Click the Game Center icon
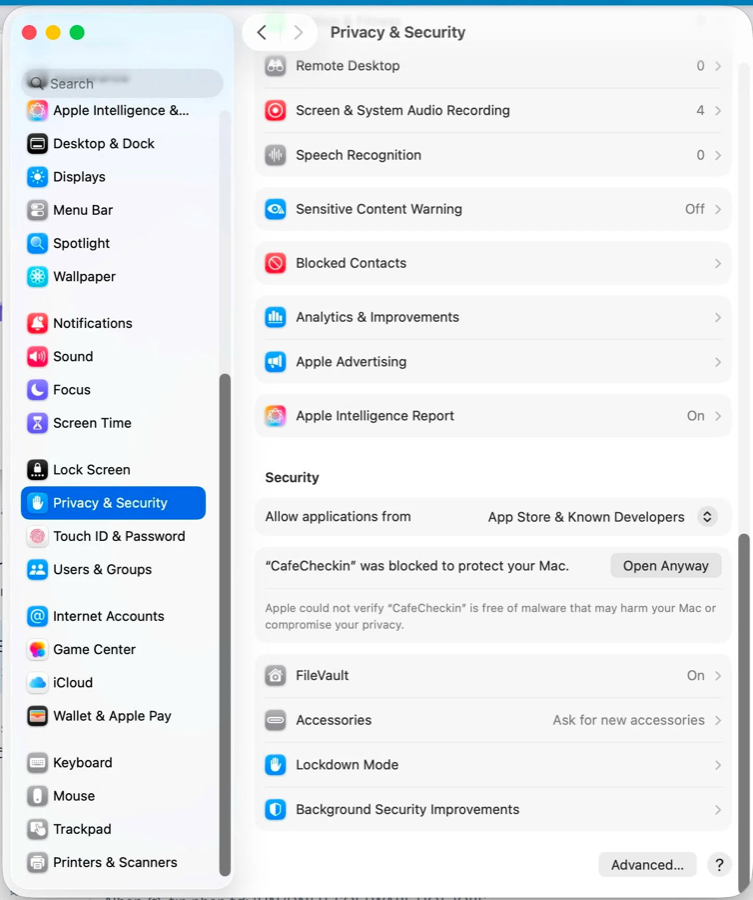Viewport: 753px width, 900px height. [37, 649]
